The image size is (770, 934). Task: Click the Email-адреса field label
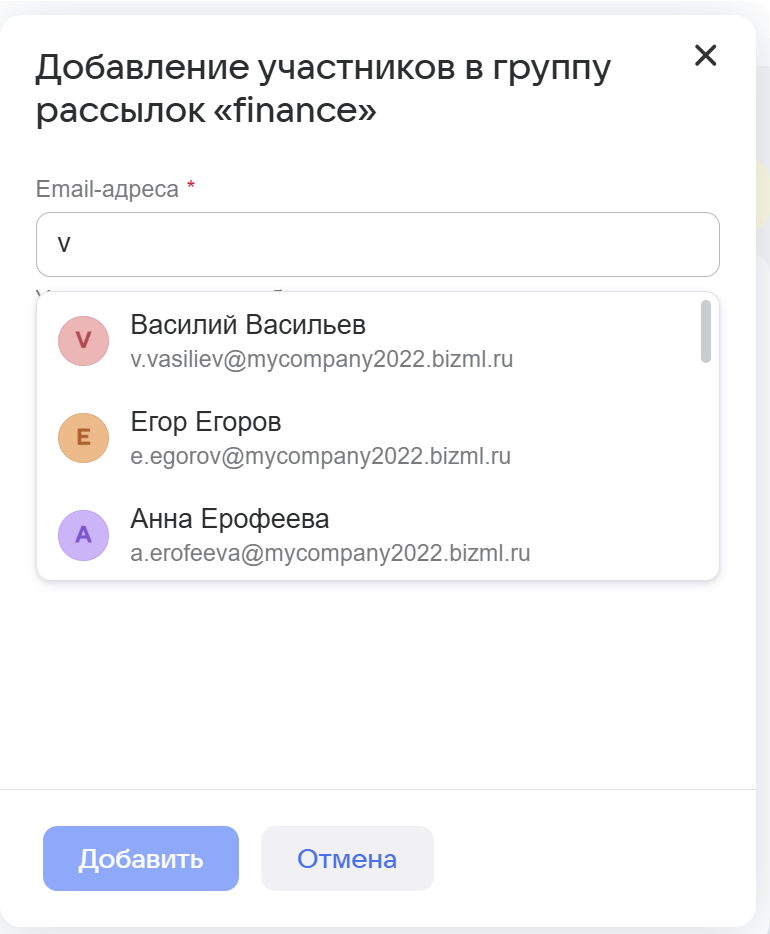coord(107,188)
